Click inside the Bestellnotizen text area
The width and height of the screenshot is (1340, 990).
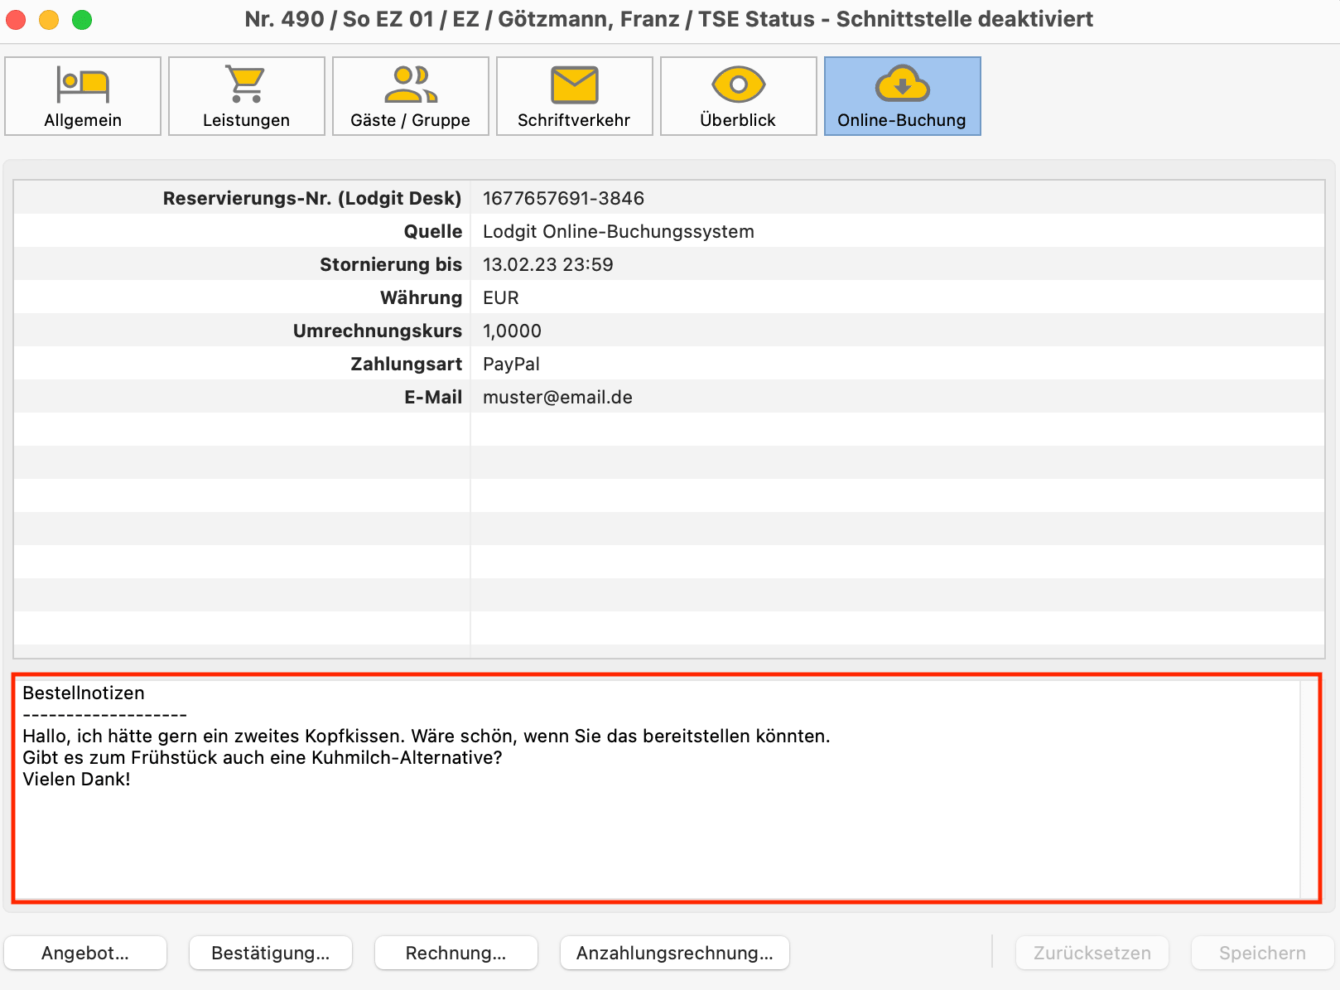(x=660, y=789)
